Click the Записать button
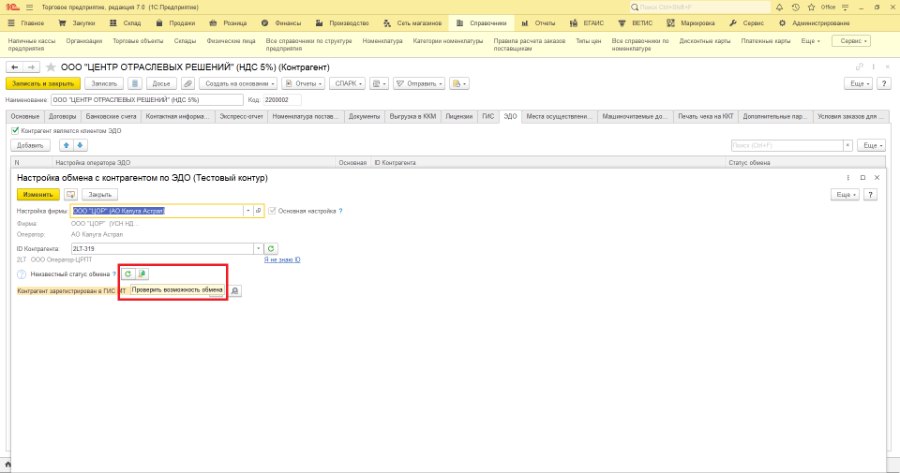This screenshot has width=900, height=473. point(104,84)
